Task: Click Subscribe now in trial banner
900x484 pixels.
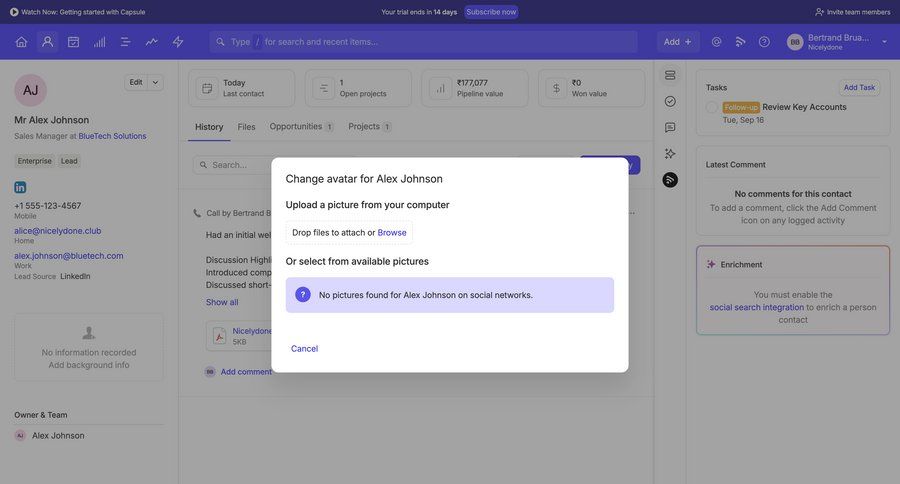Action: tap(491, 12)
